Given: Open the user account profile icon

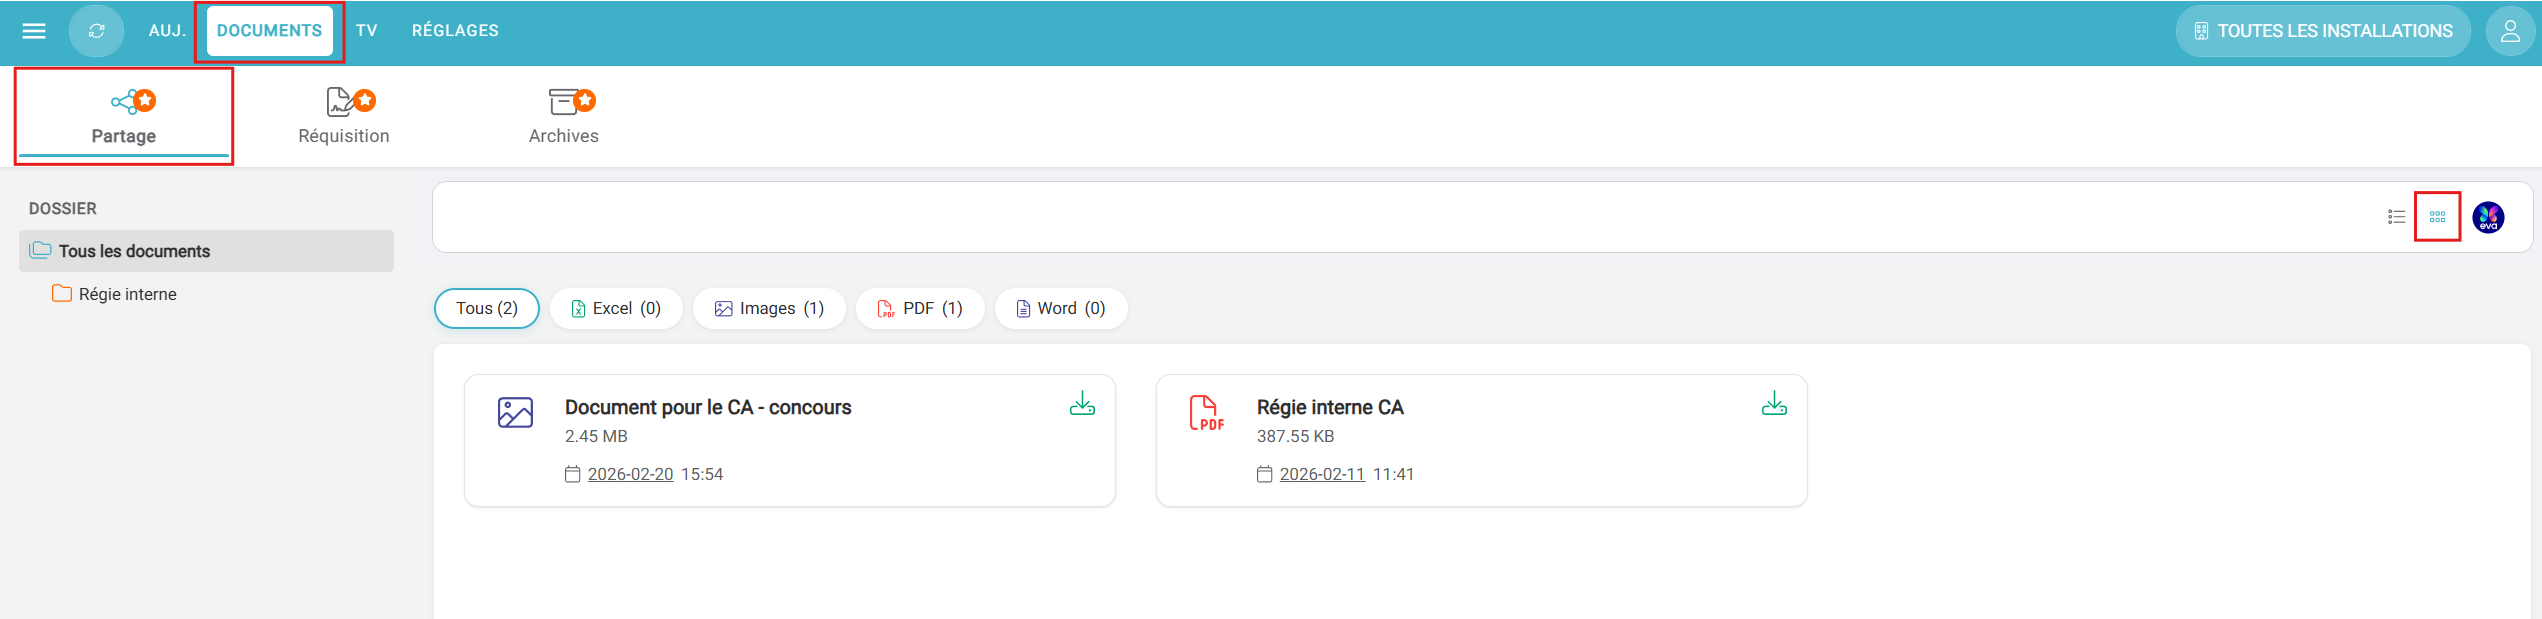Looking at the screenshot, I should (x=2509, y=31).
